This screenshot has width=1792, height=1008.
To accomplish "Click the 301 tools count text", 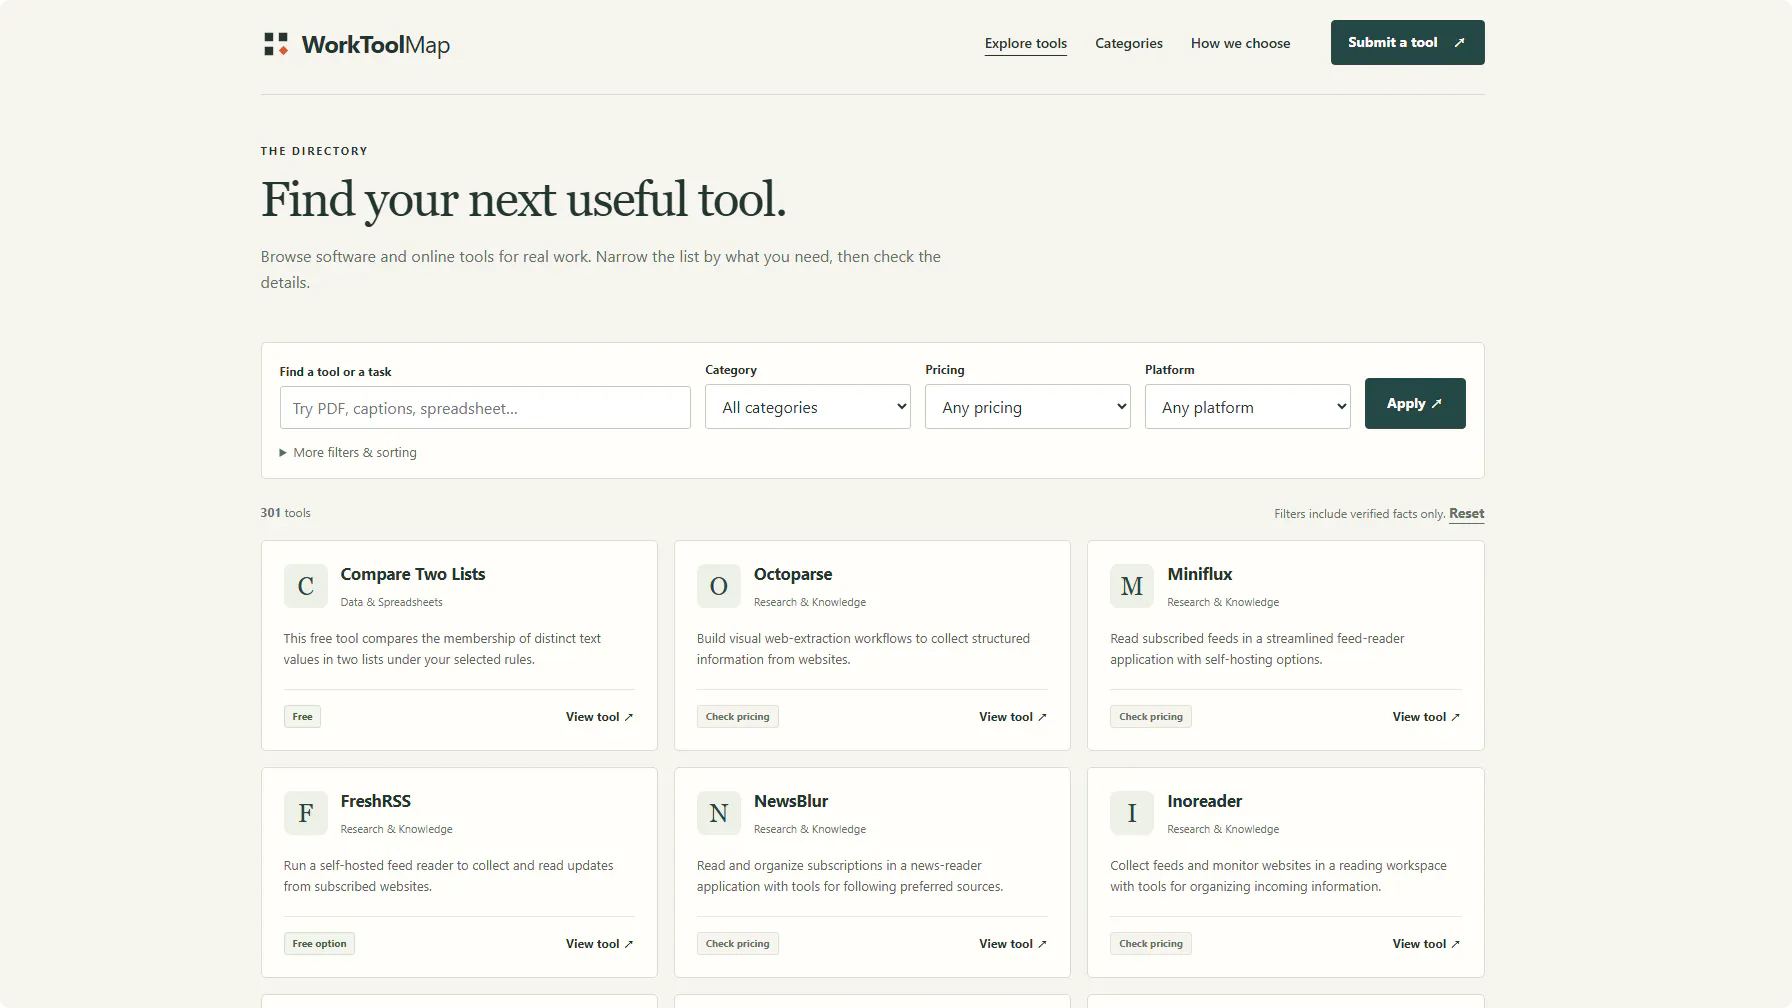I will [286, 513].
